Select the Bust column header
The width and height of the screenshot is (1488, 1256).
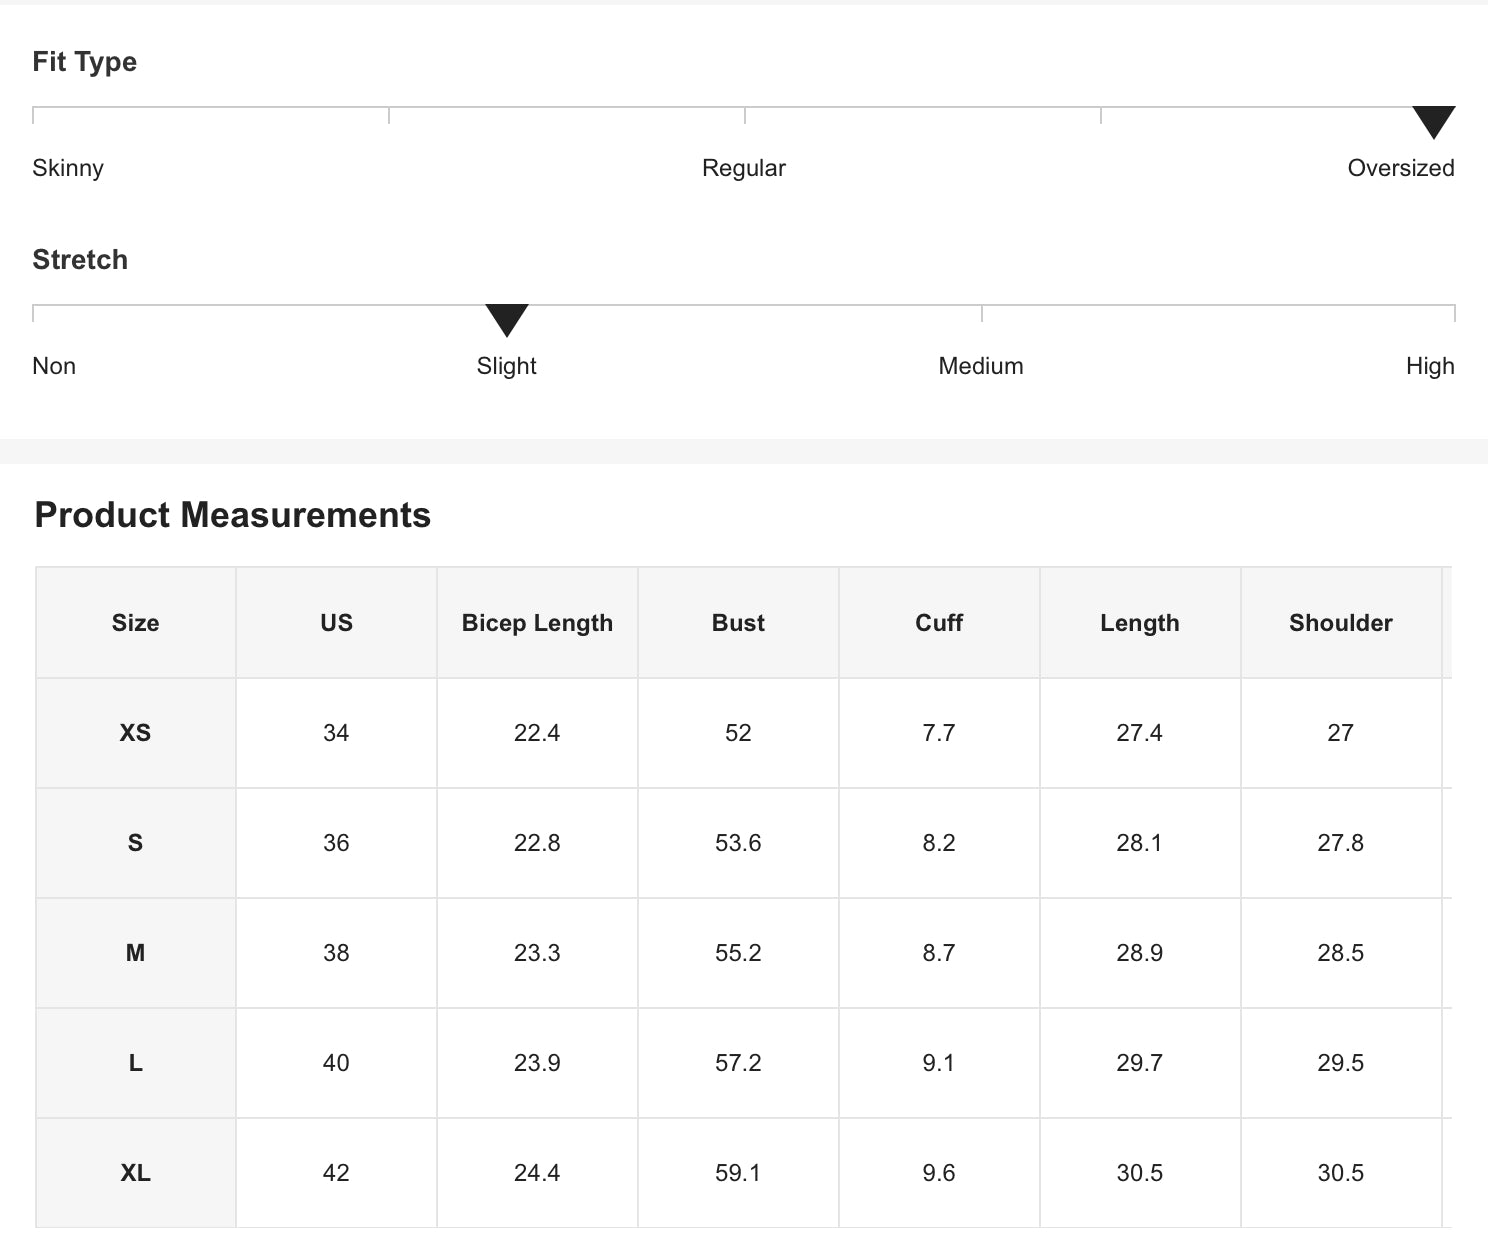(738, 623)
